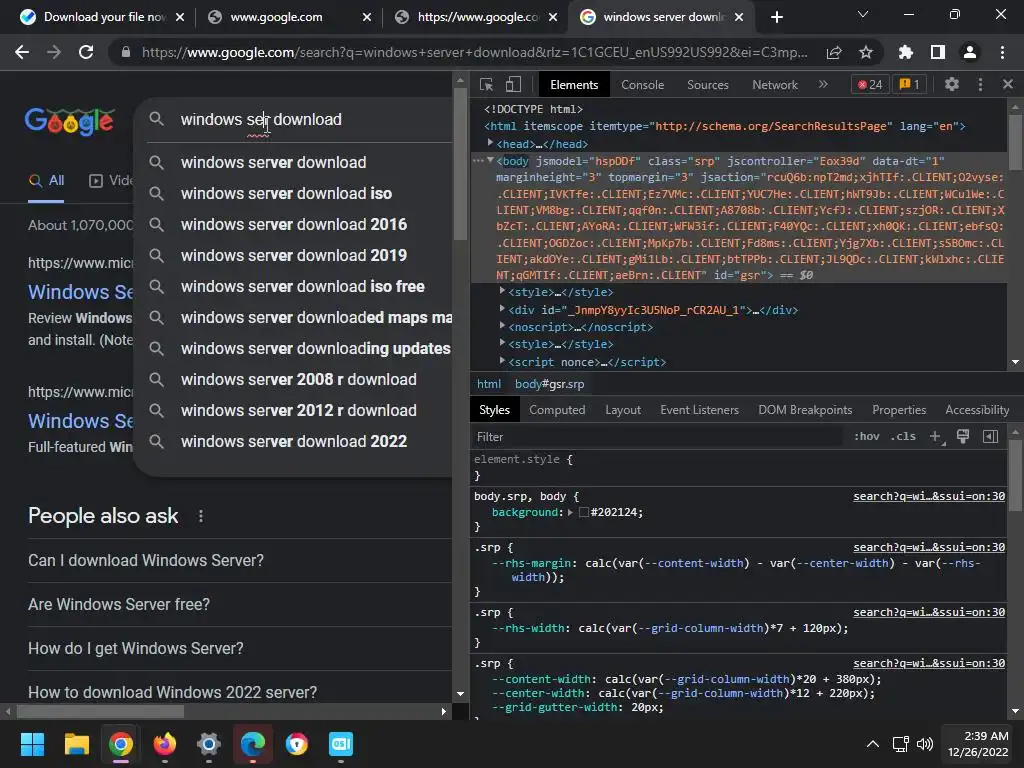Image resolution: width=1024 pixels, height=768 pixels.
Task: Open DevTools settings gear
Action: click(x=952, y=84)
